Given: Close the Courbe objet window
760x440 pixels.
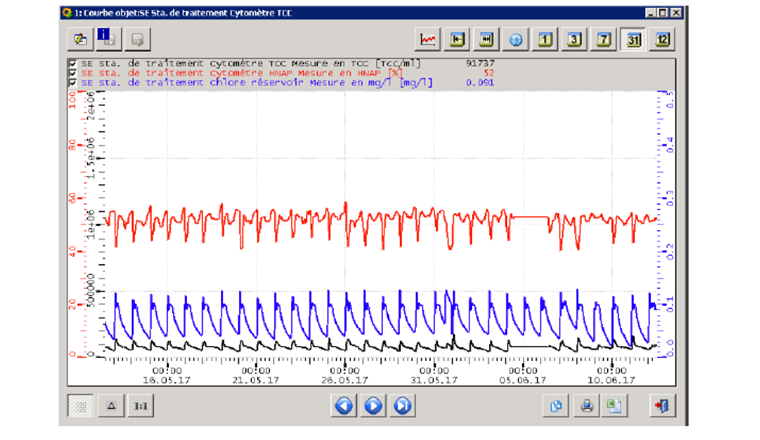Looking at the screenshot, I should [x=676, y=13].
